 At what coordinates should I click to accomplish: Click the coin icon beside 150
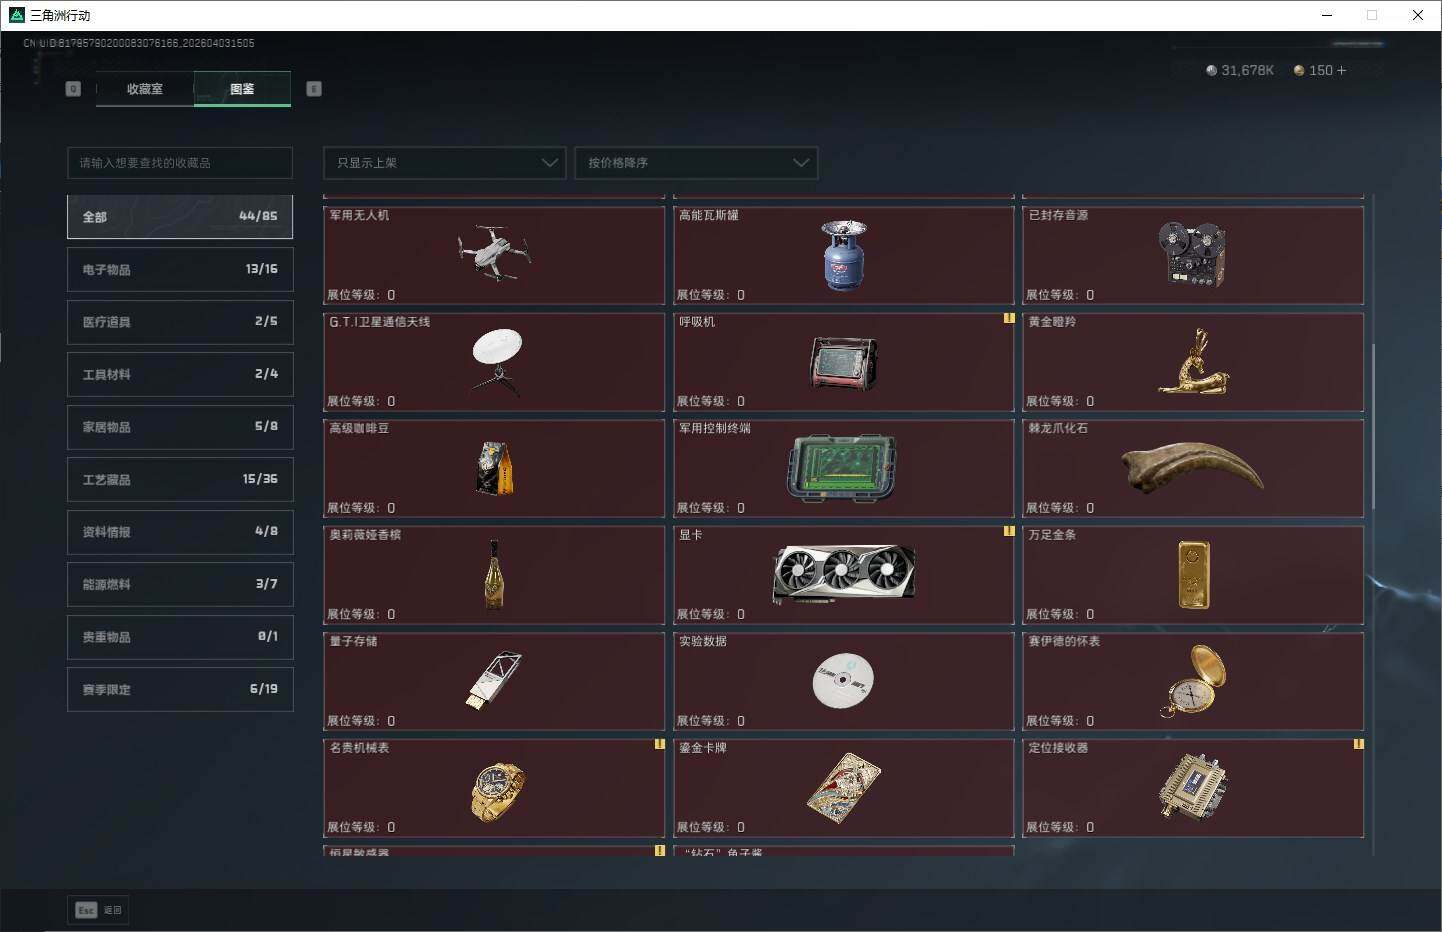click(1299, 70)
